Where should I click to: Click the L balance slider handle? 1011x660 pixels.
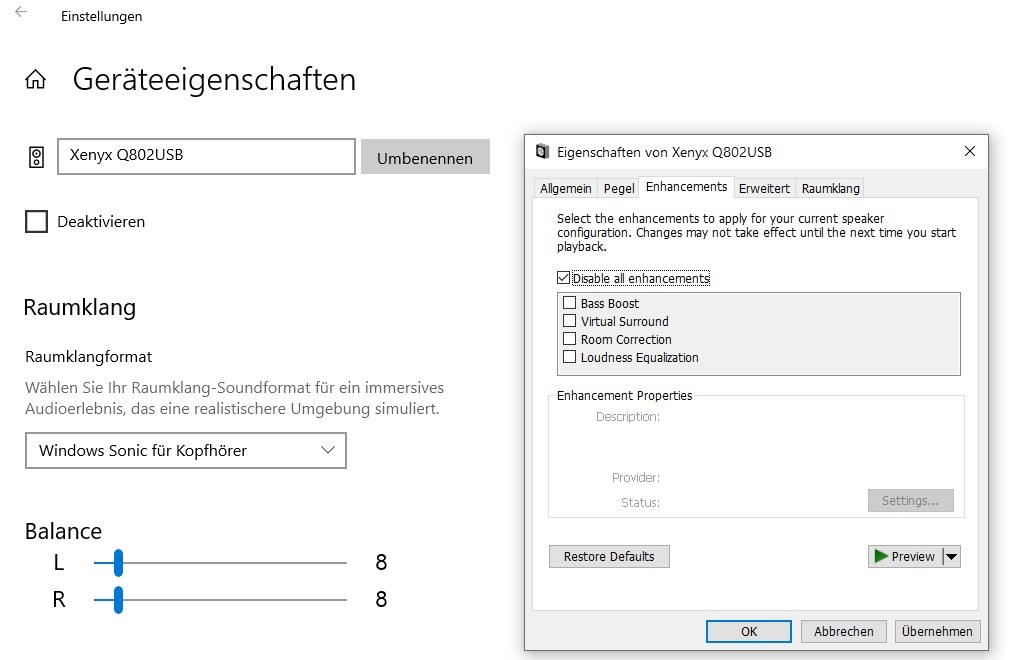(118, 563)
